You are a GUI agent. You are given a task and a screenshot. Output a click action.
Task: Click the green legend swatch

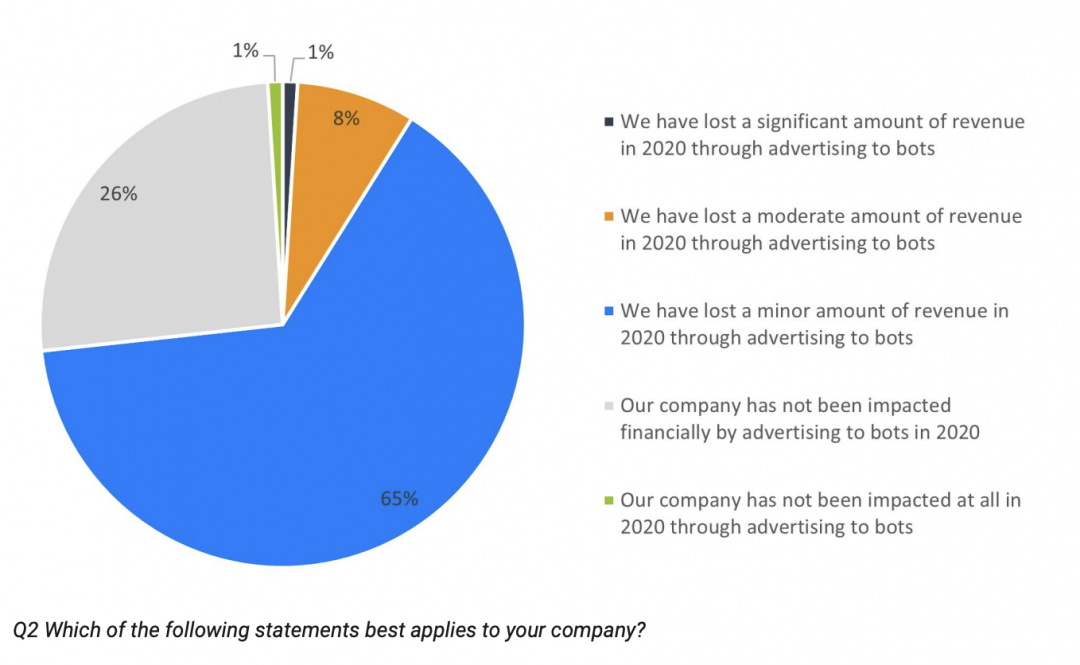[x=609, y=500]
